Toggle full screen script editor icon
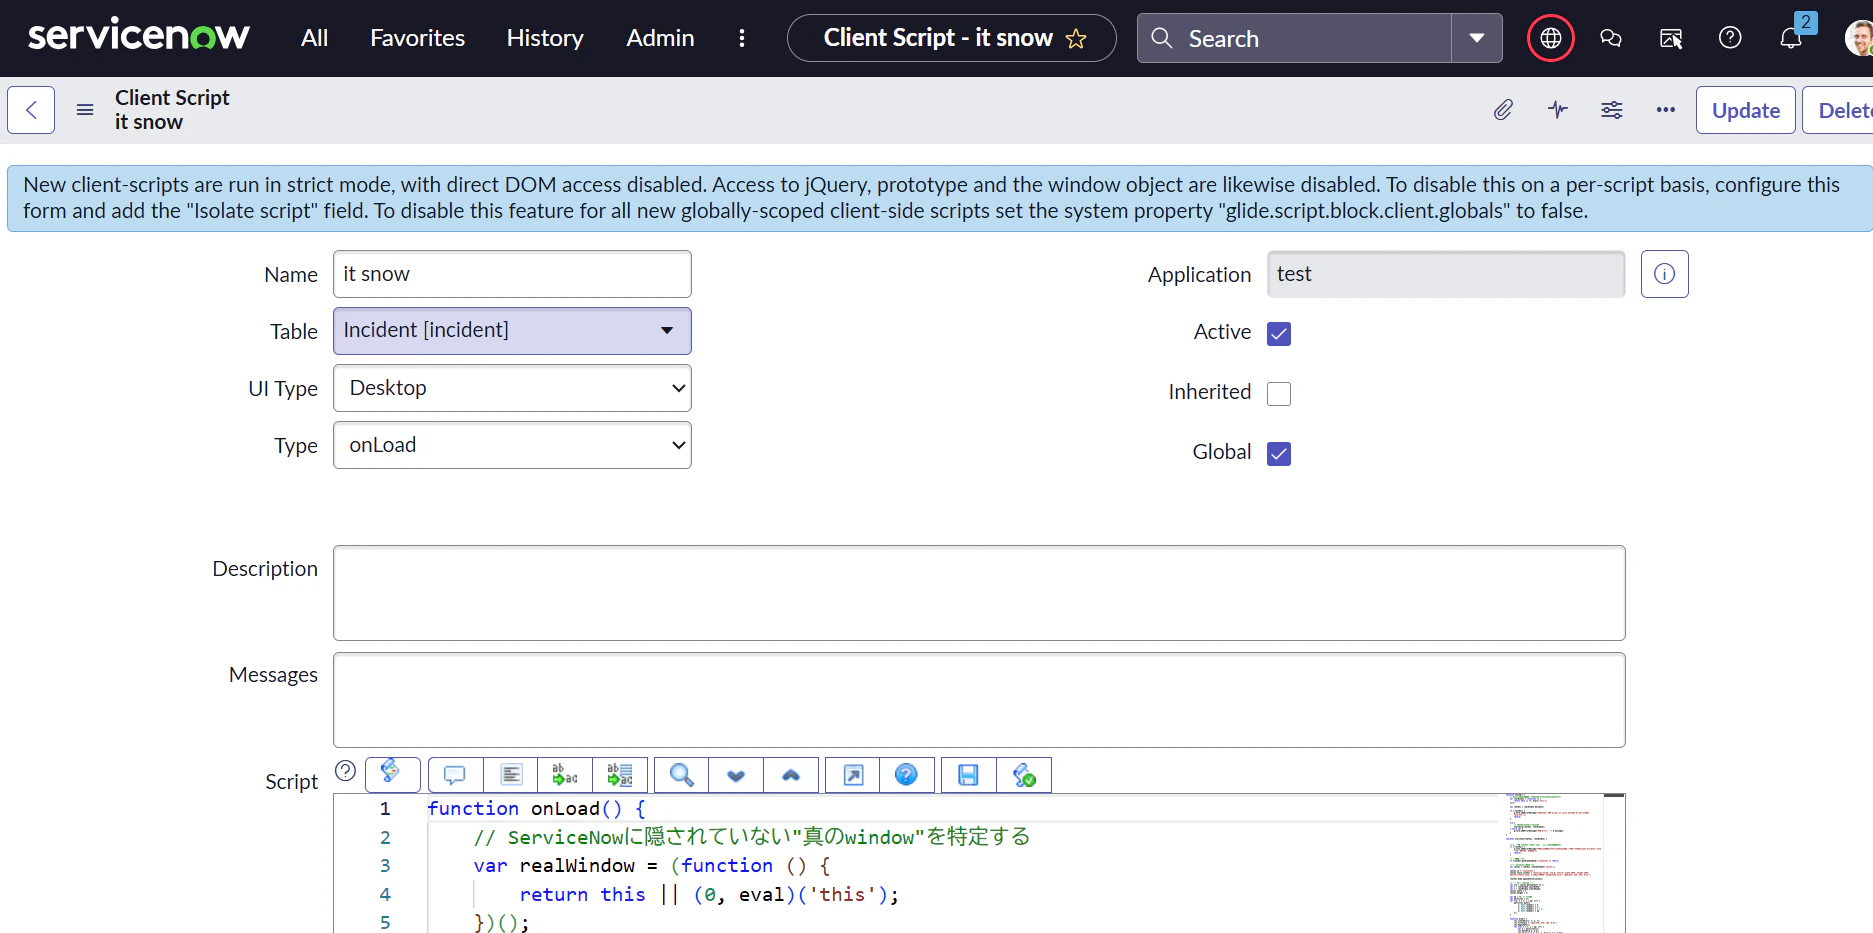 coord(853,775)
